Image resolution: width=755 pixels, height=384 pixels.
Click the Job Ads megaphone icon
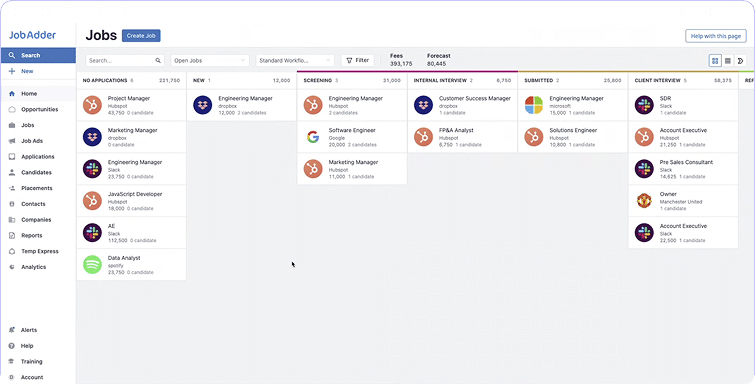tap(12, 141)
